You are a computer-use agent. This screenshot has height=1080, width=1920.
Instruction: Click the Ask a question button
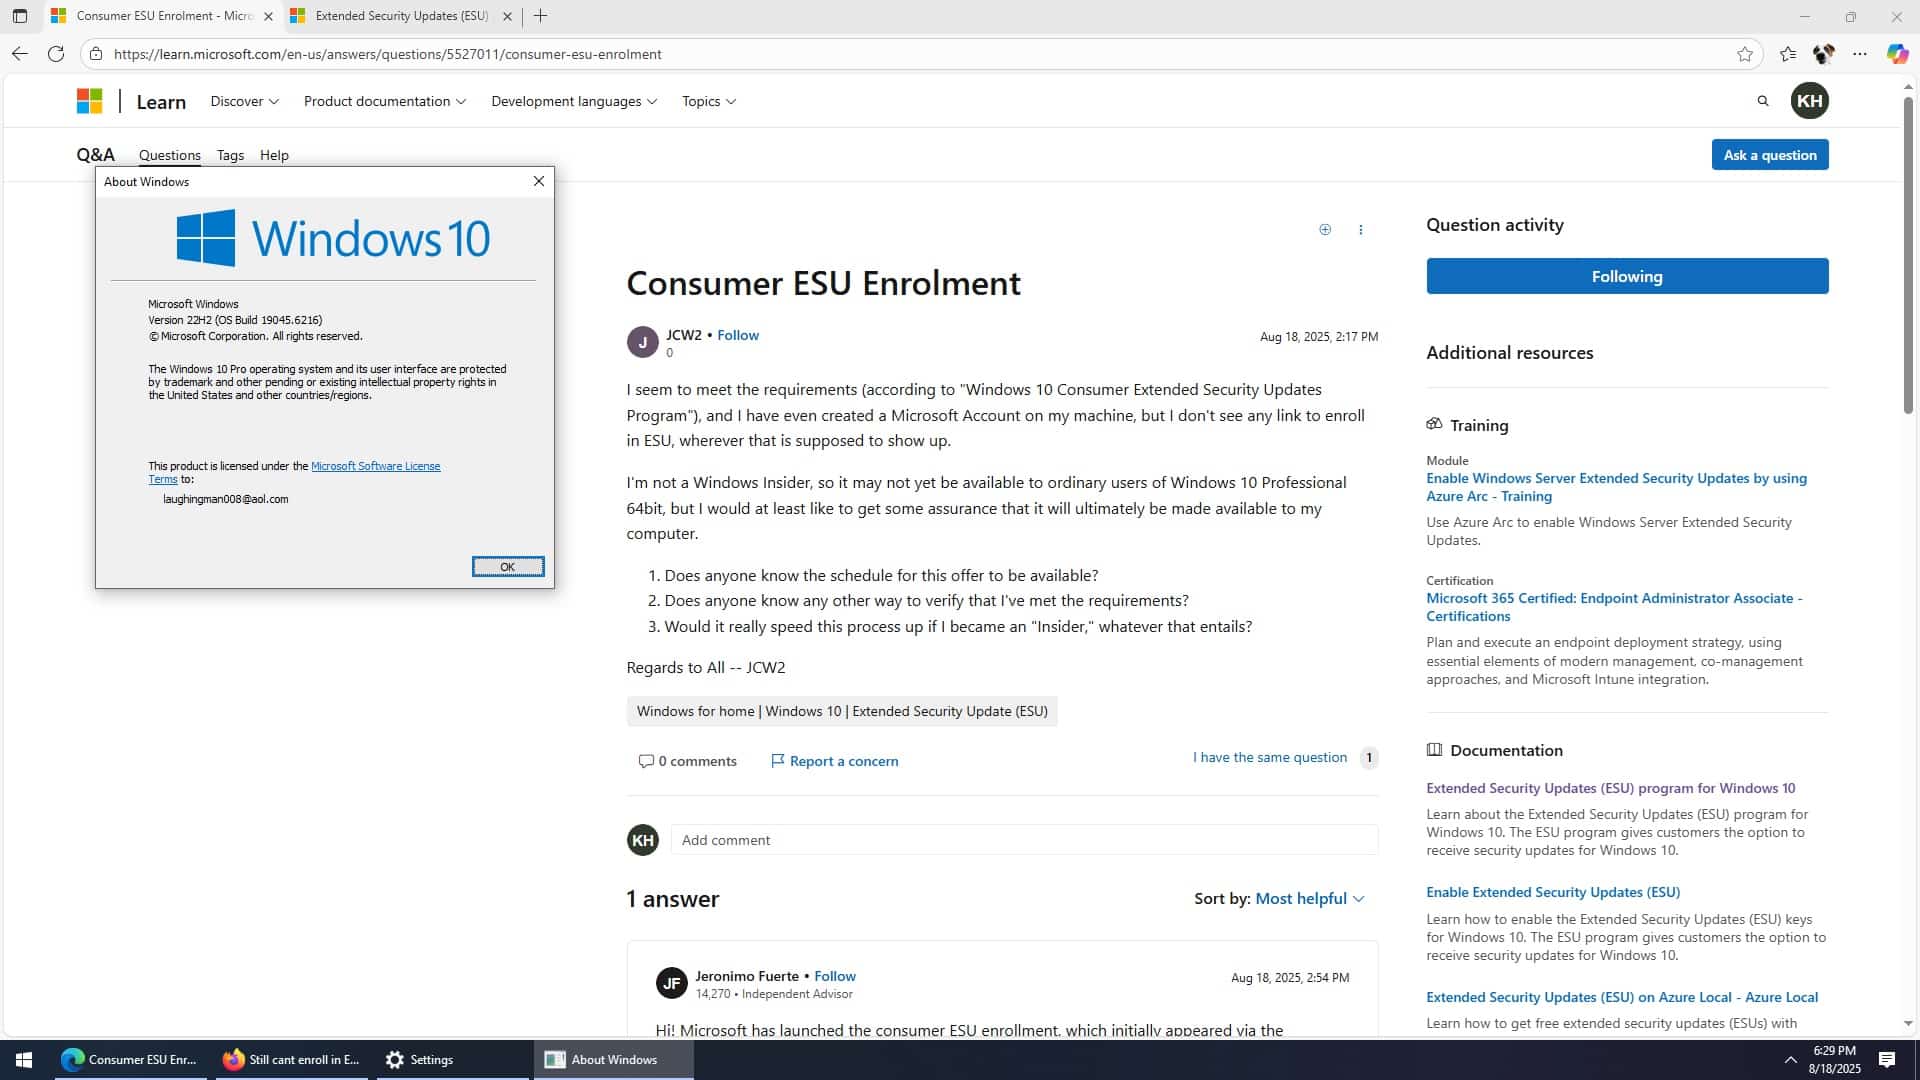pyautogui.click(x=1770, y=155)
